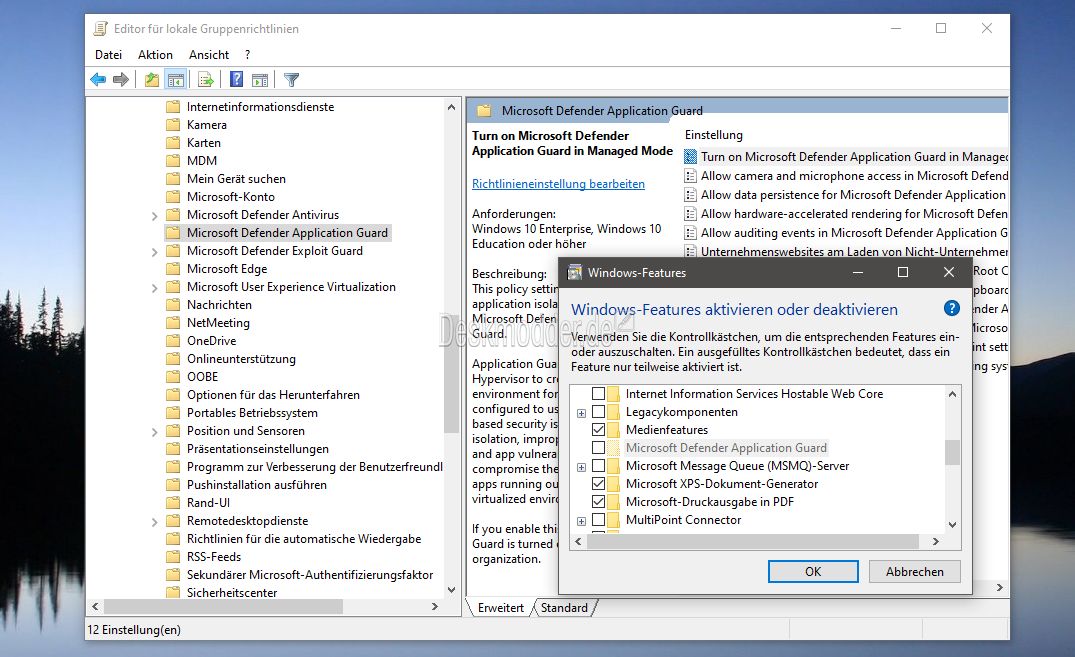Open the Aktion menu
This screenshot has width=1075, height=657.
click(156, 55)
